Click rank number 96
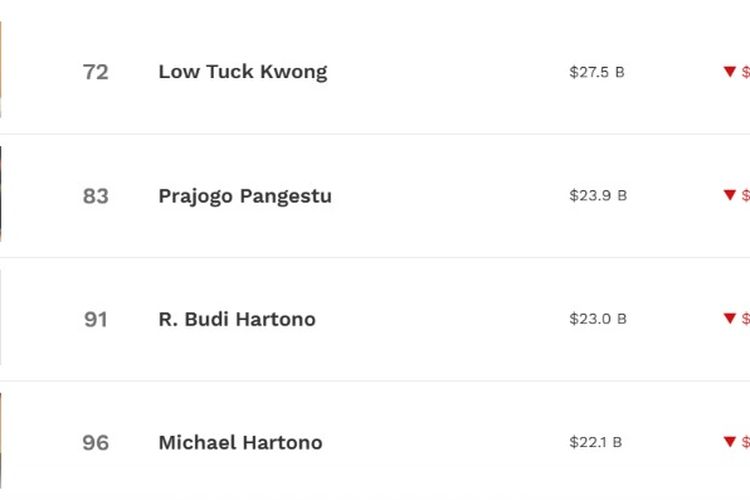 click(95, 443)
